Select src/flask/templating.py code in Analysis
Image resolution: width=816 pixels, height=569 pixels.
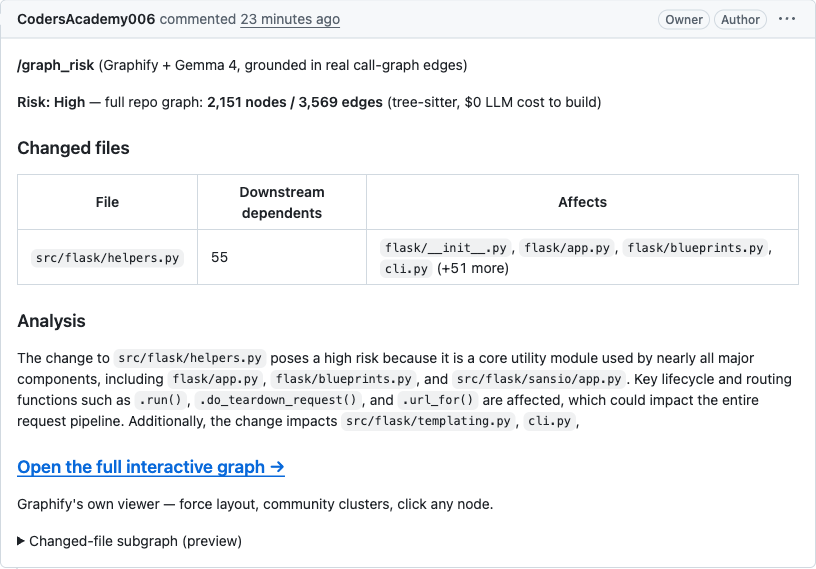[428, 421]
